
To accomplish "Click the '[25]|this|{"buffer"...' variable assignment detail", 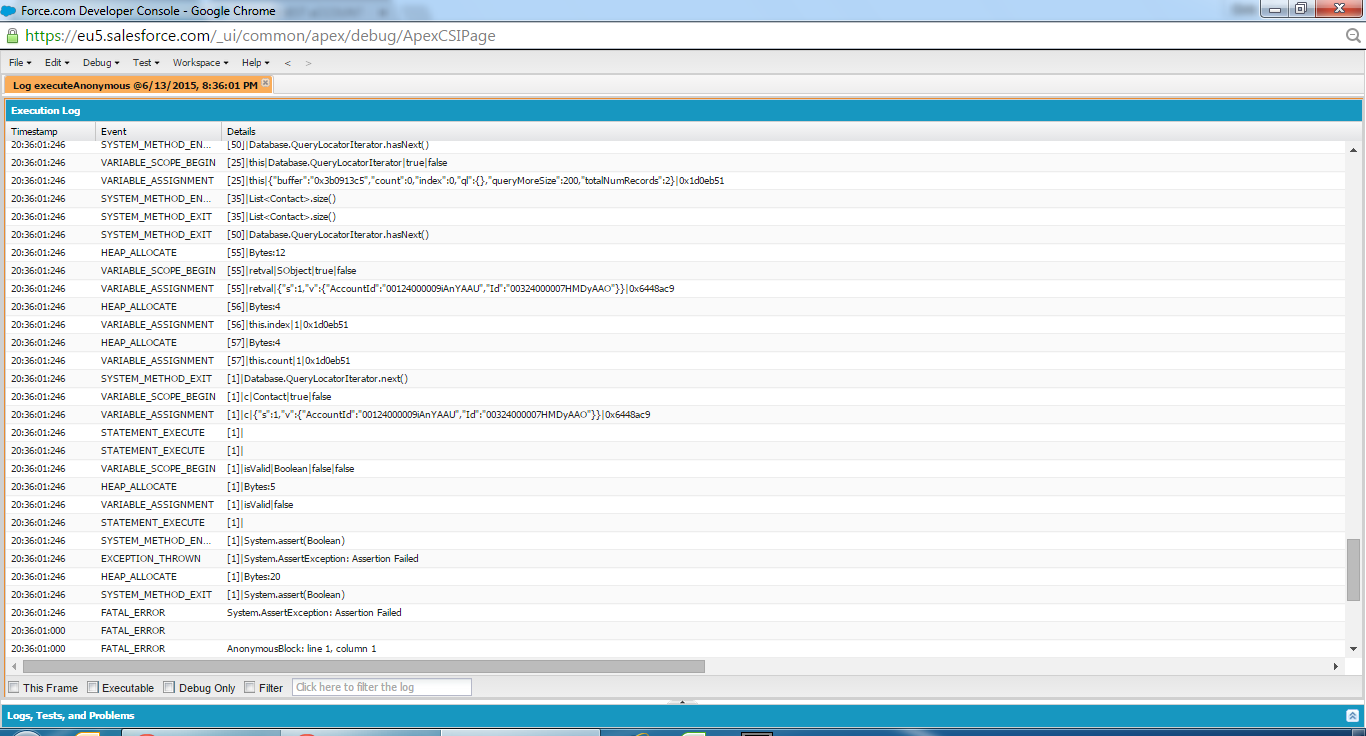I will (x=475, y=180).
